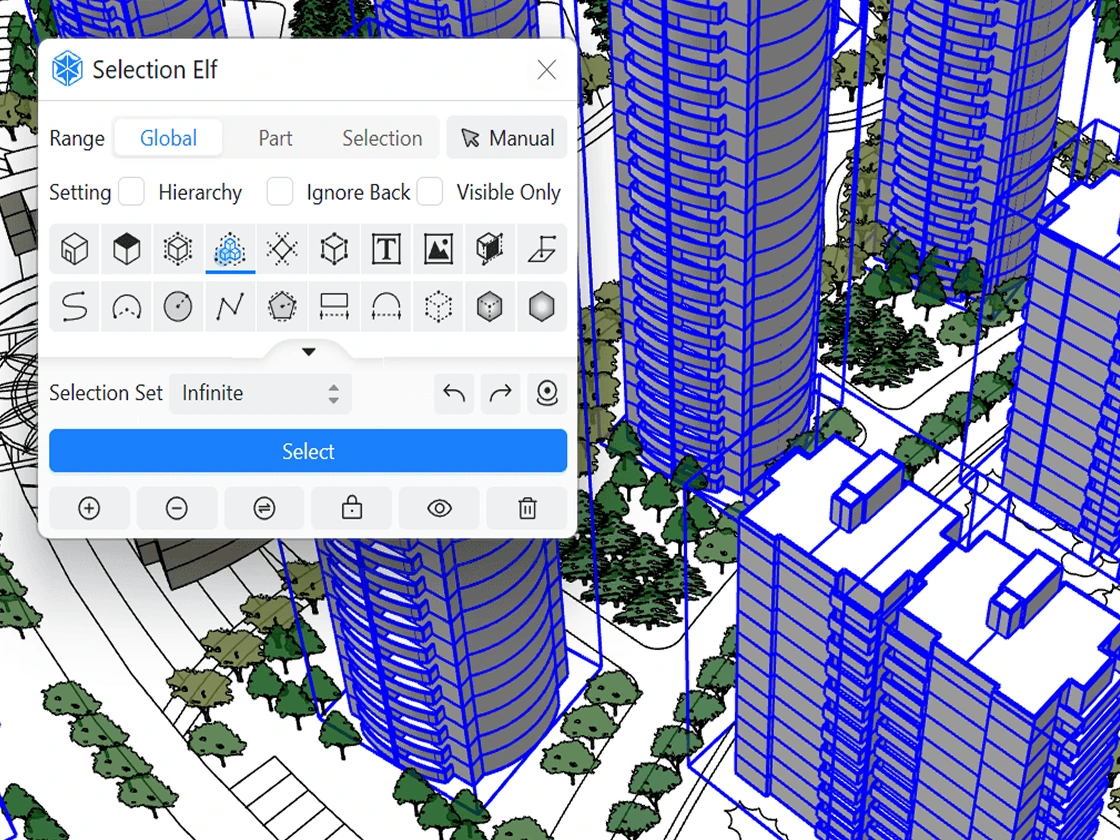Click the Manual button
The image size is (1120, 840).
507,138
